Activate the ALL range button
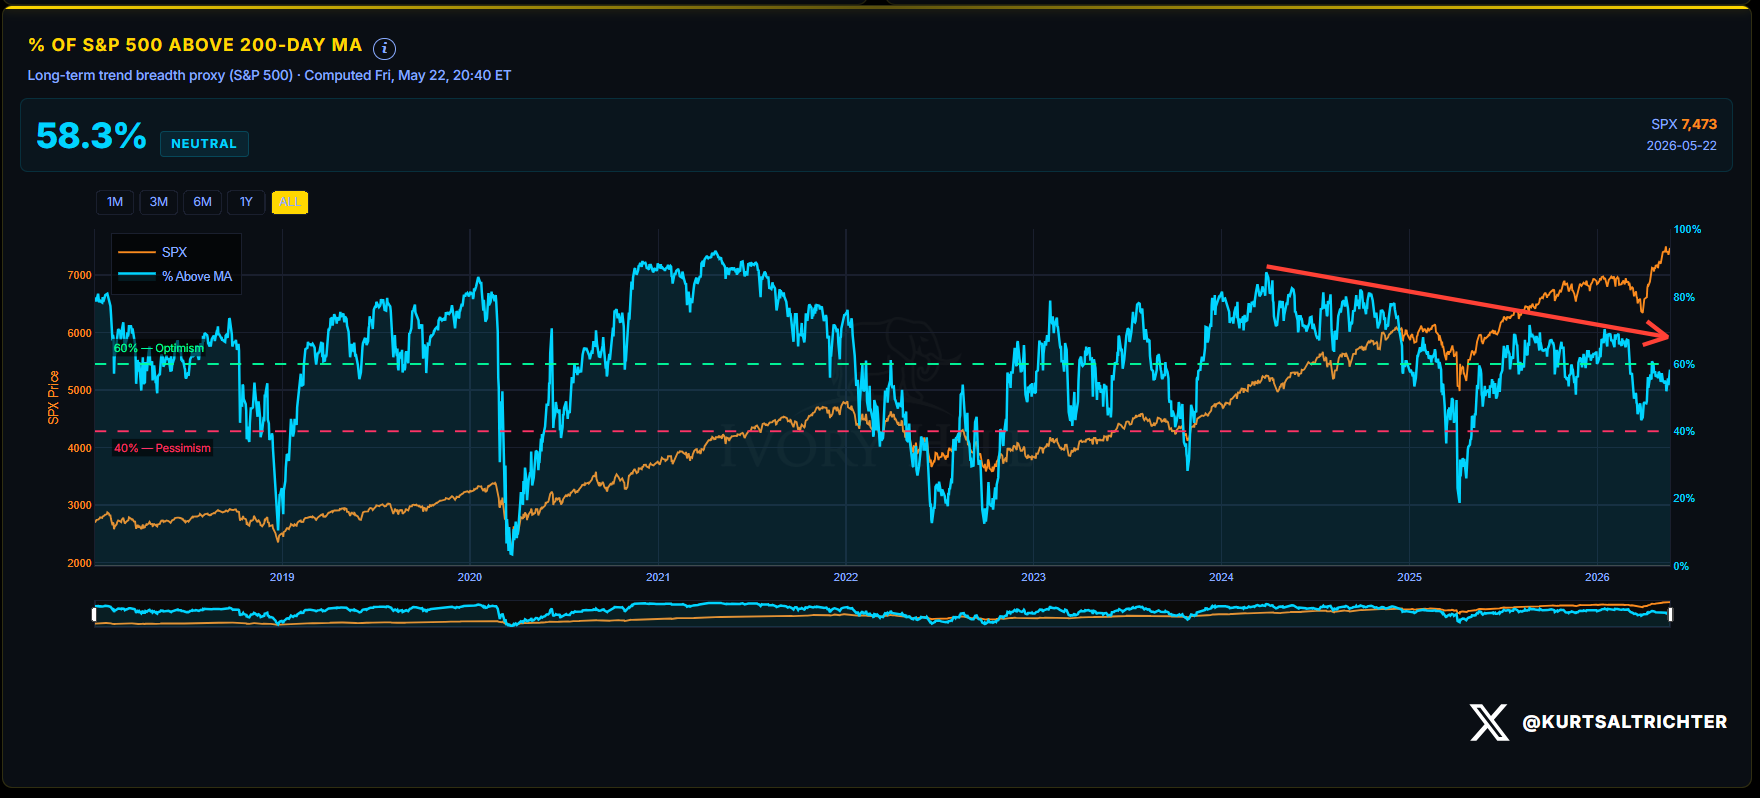Image resolution: width=1760 pixels, height=798 pixels. tap(290, 202)
